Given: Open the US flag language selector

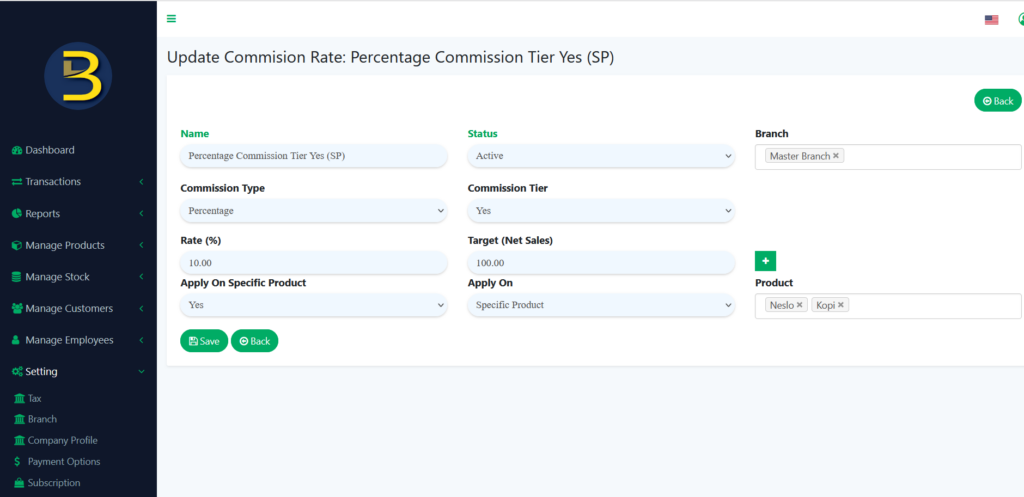Looking at the screenshot, I should (x=991, y=19).
